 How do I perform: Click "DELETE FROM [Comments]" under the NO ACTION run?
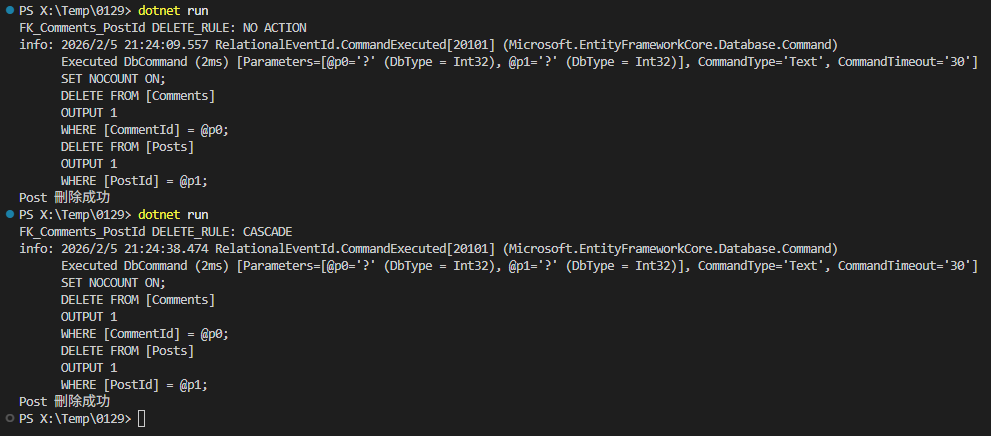coord(137,95)
